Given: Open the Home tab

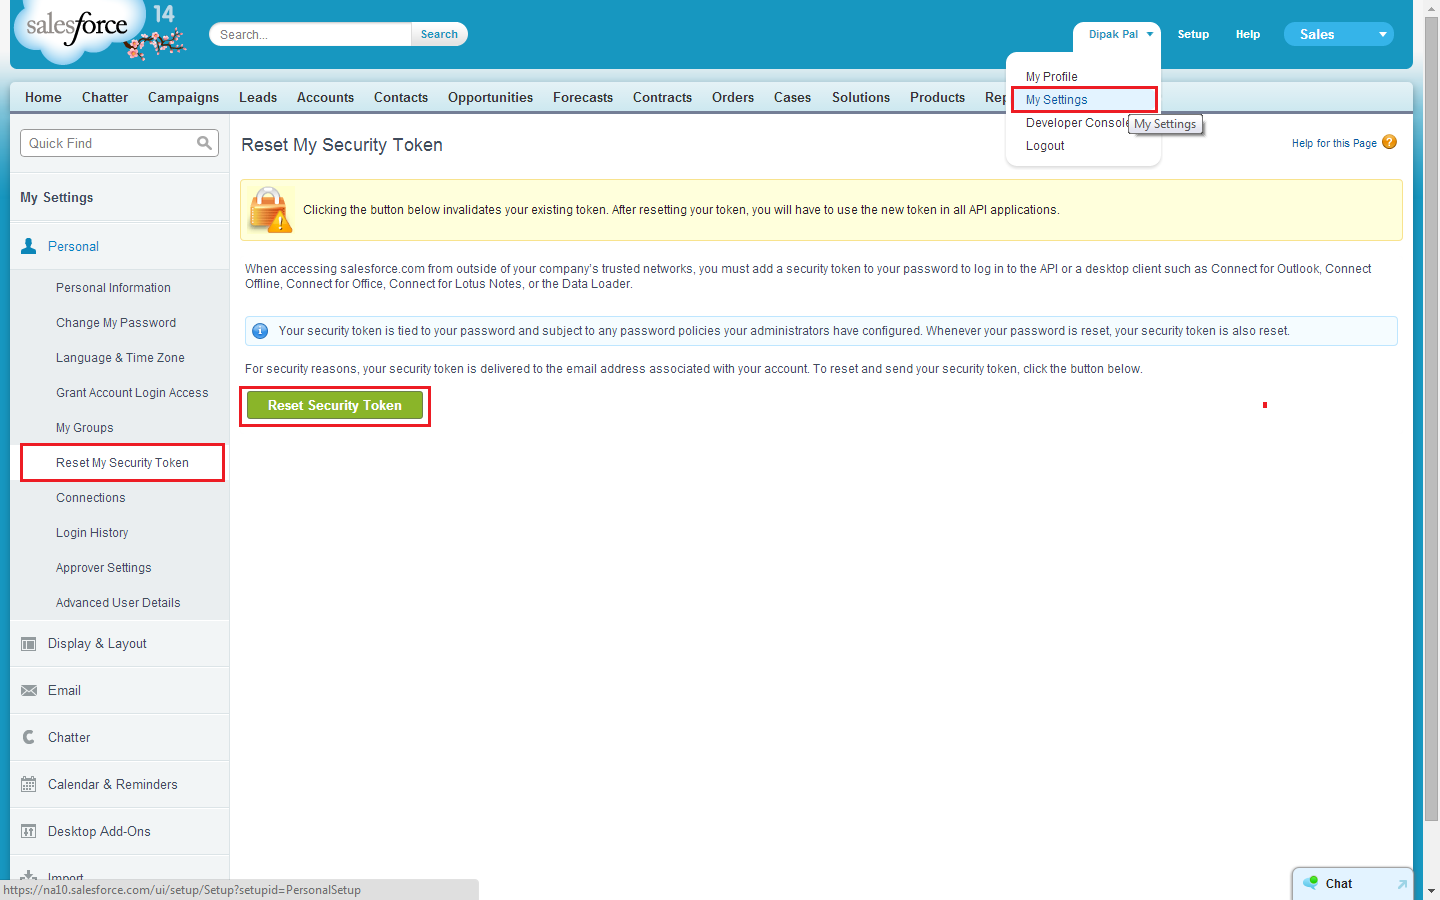Looking at the screenshot, I should click(43, 97).
